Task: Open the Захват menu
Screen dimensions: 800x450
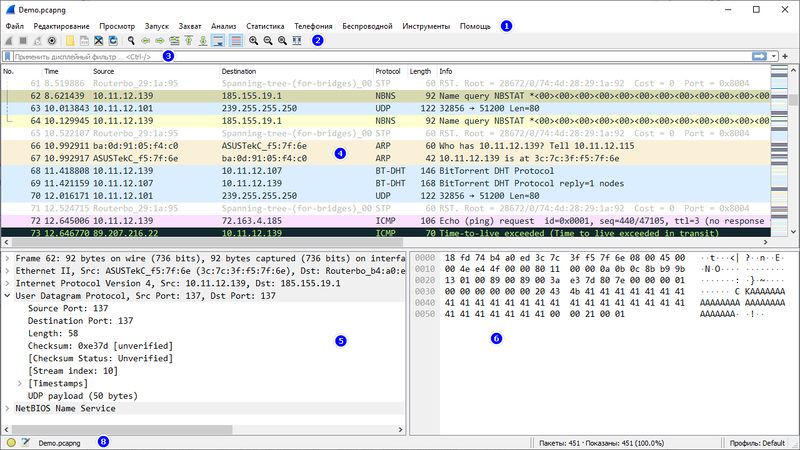Action: pyautogui.click(x=190, y=26)
